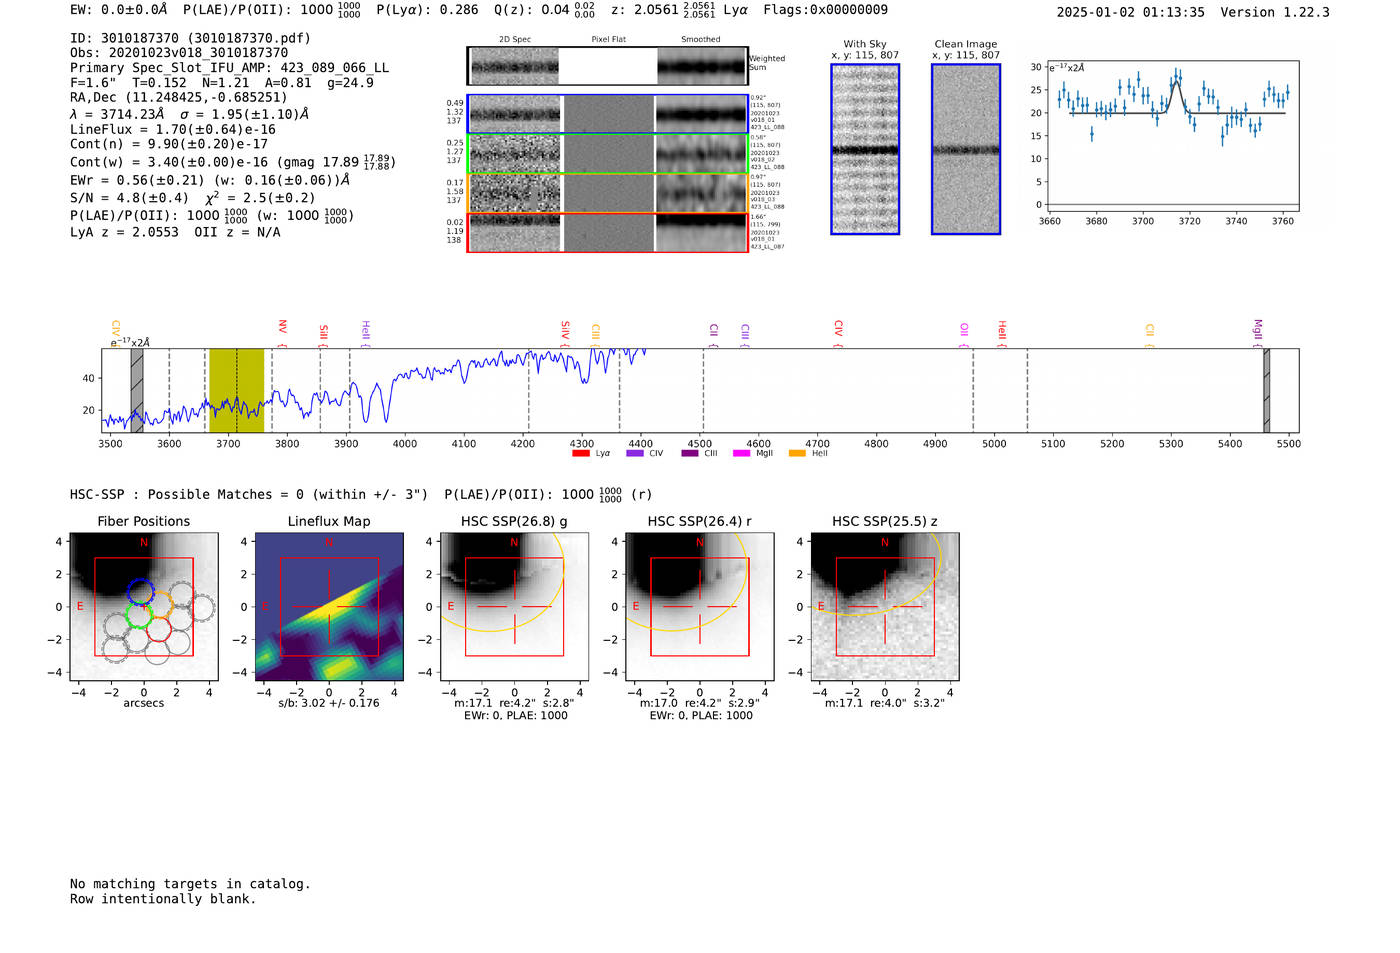Click the Pixel Flat column header

pos(608,40)
